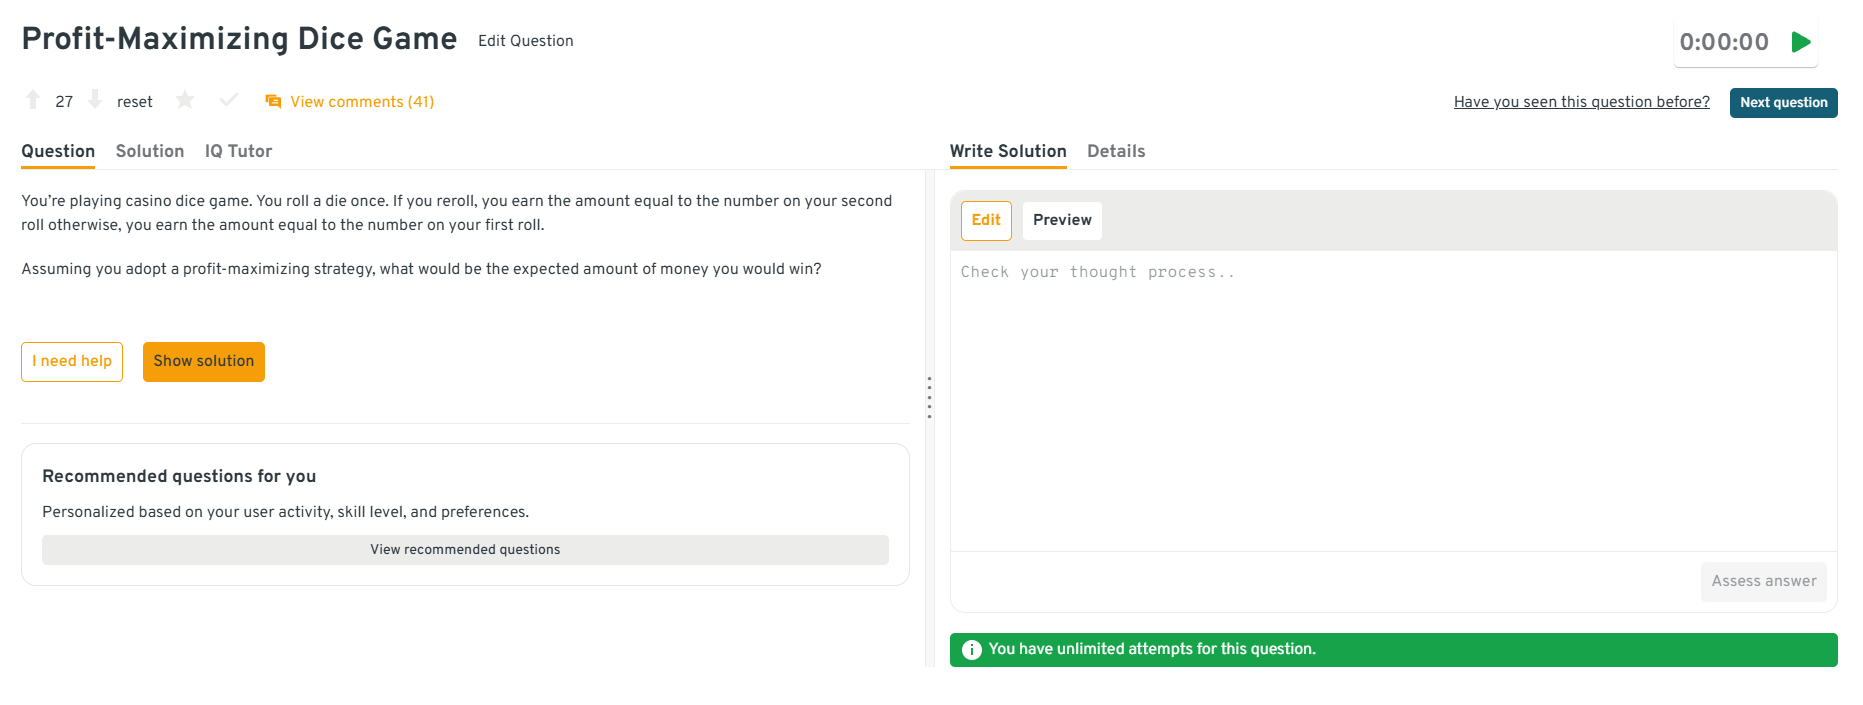Click the comments speech bubble icon

273,102
